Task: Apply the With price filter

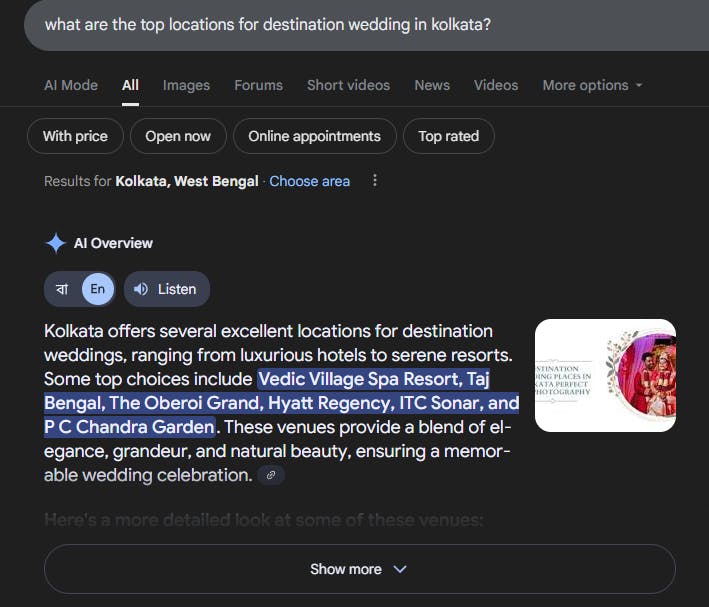Action: (x=75, y=136)
